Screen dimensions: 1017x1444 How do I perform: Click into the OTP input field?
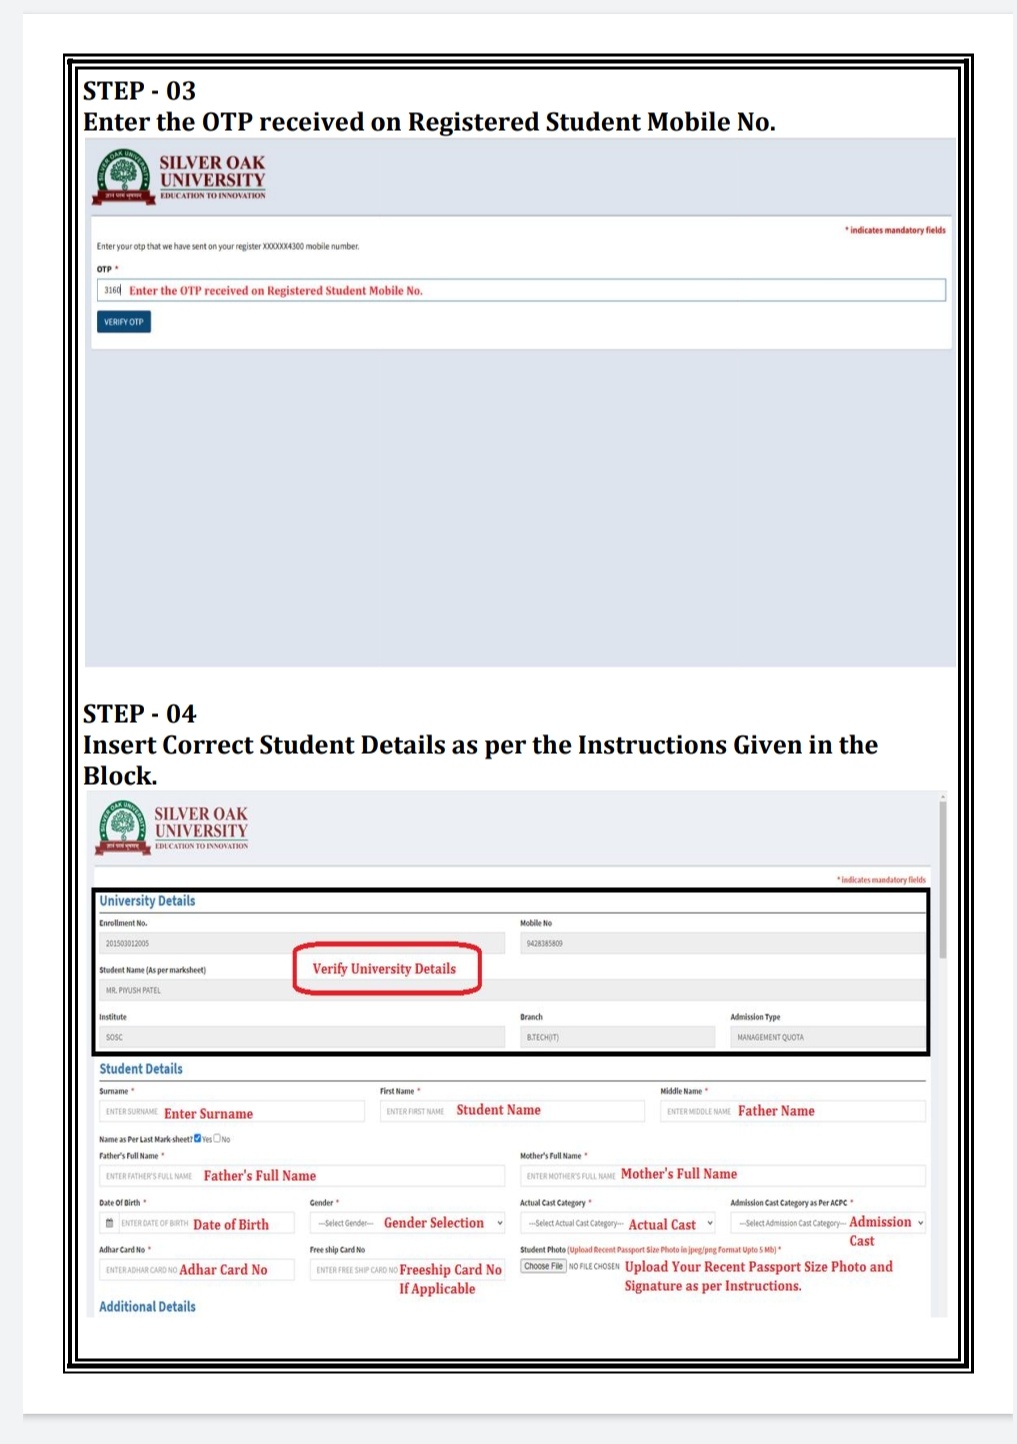point(520,290)
